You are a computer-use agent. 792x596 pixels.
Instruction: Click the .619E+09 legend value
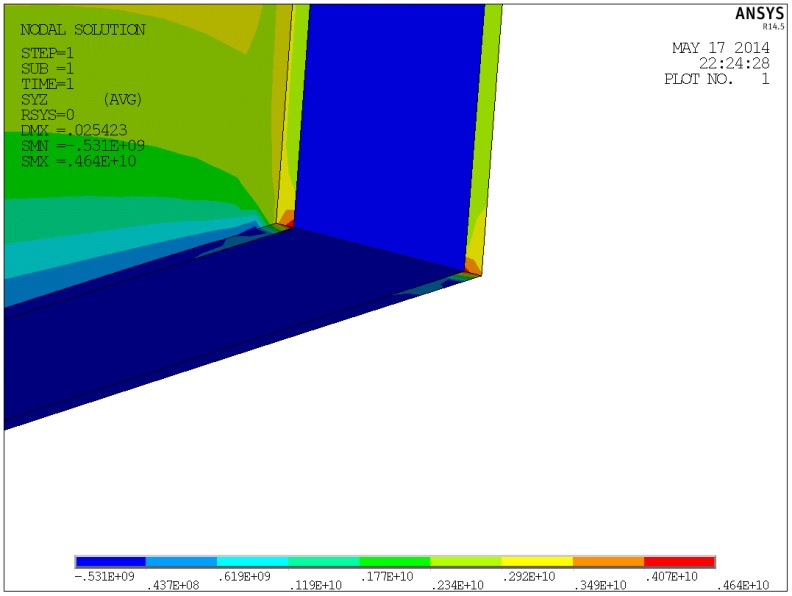(244, 576)
